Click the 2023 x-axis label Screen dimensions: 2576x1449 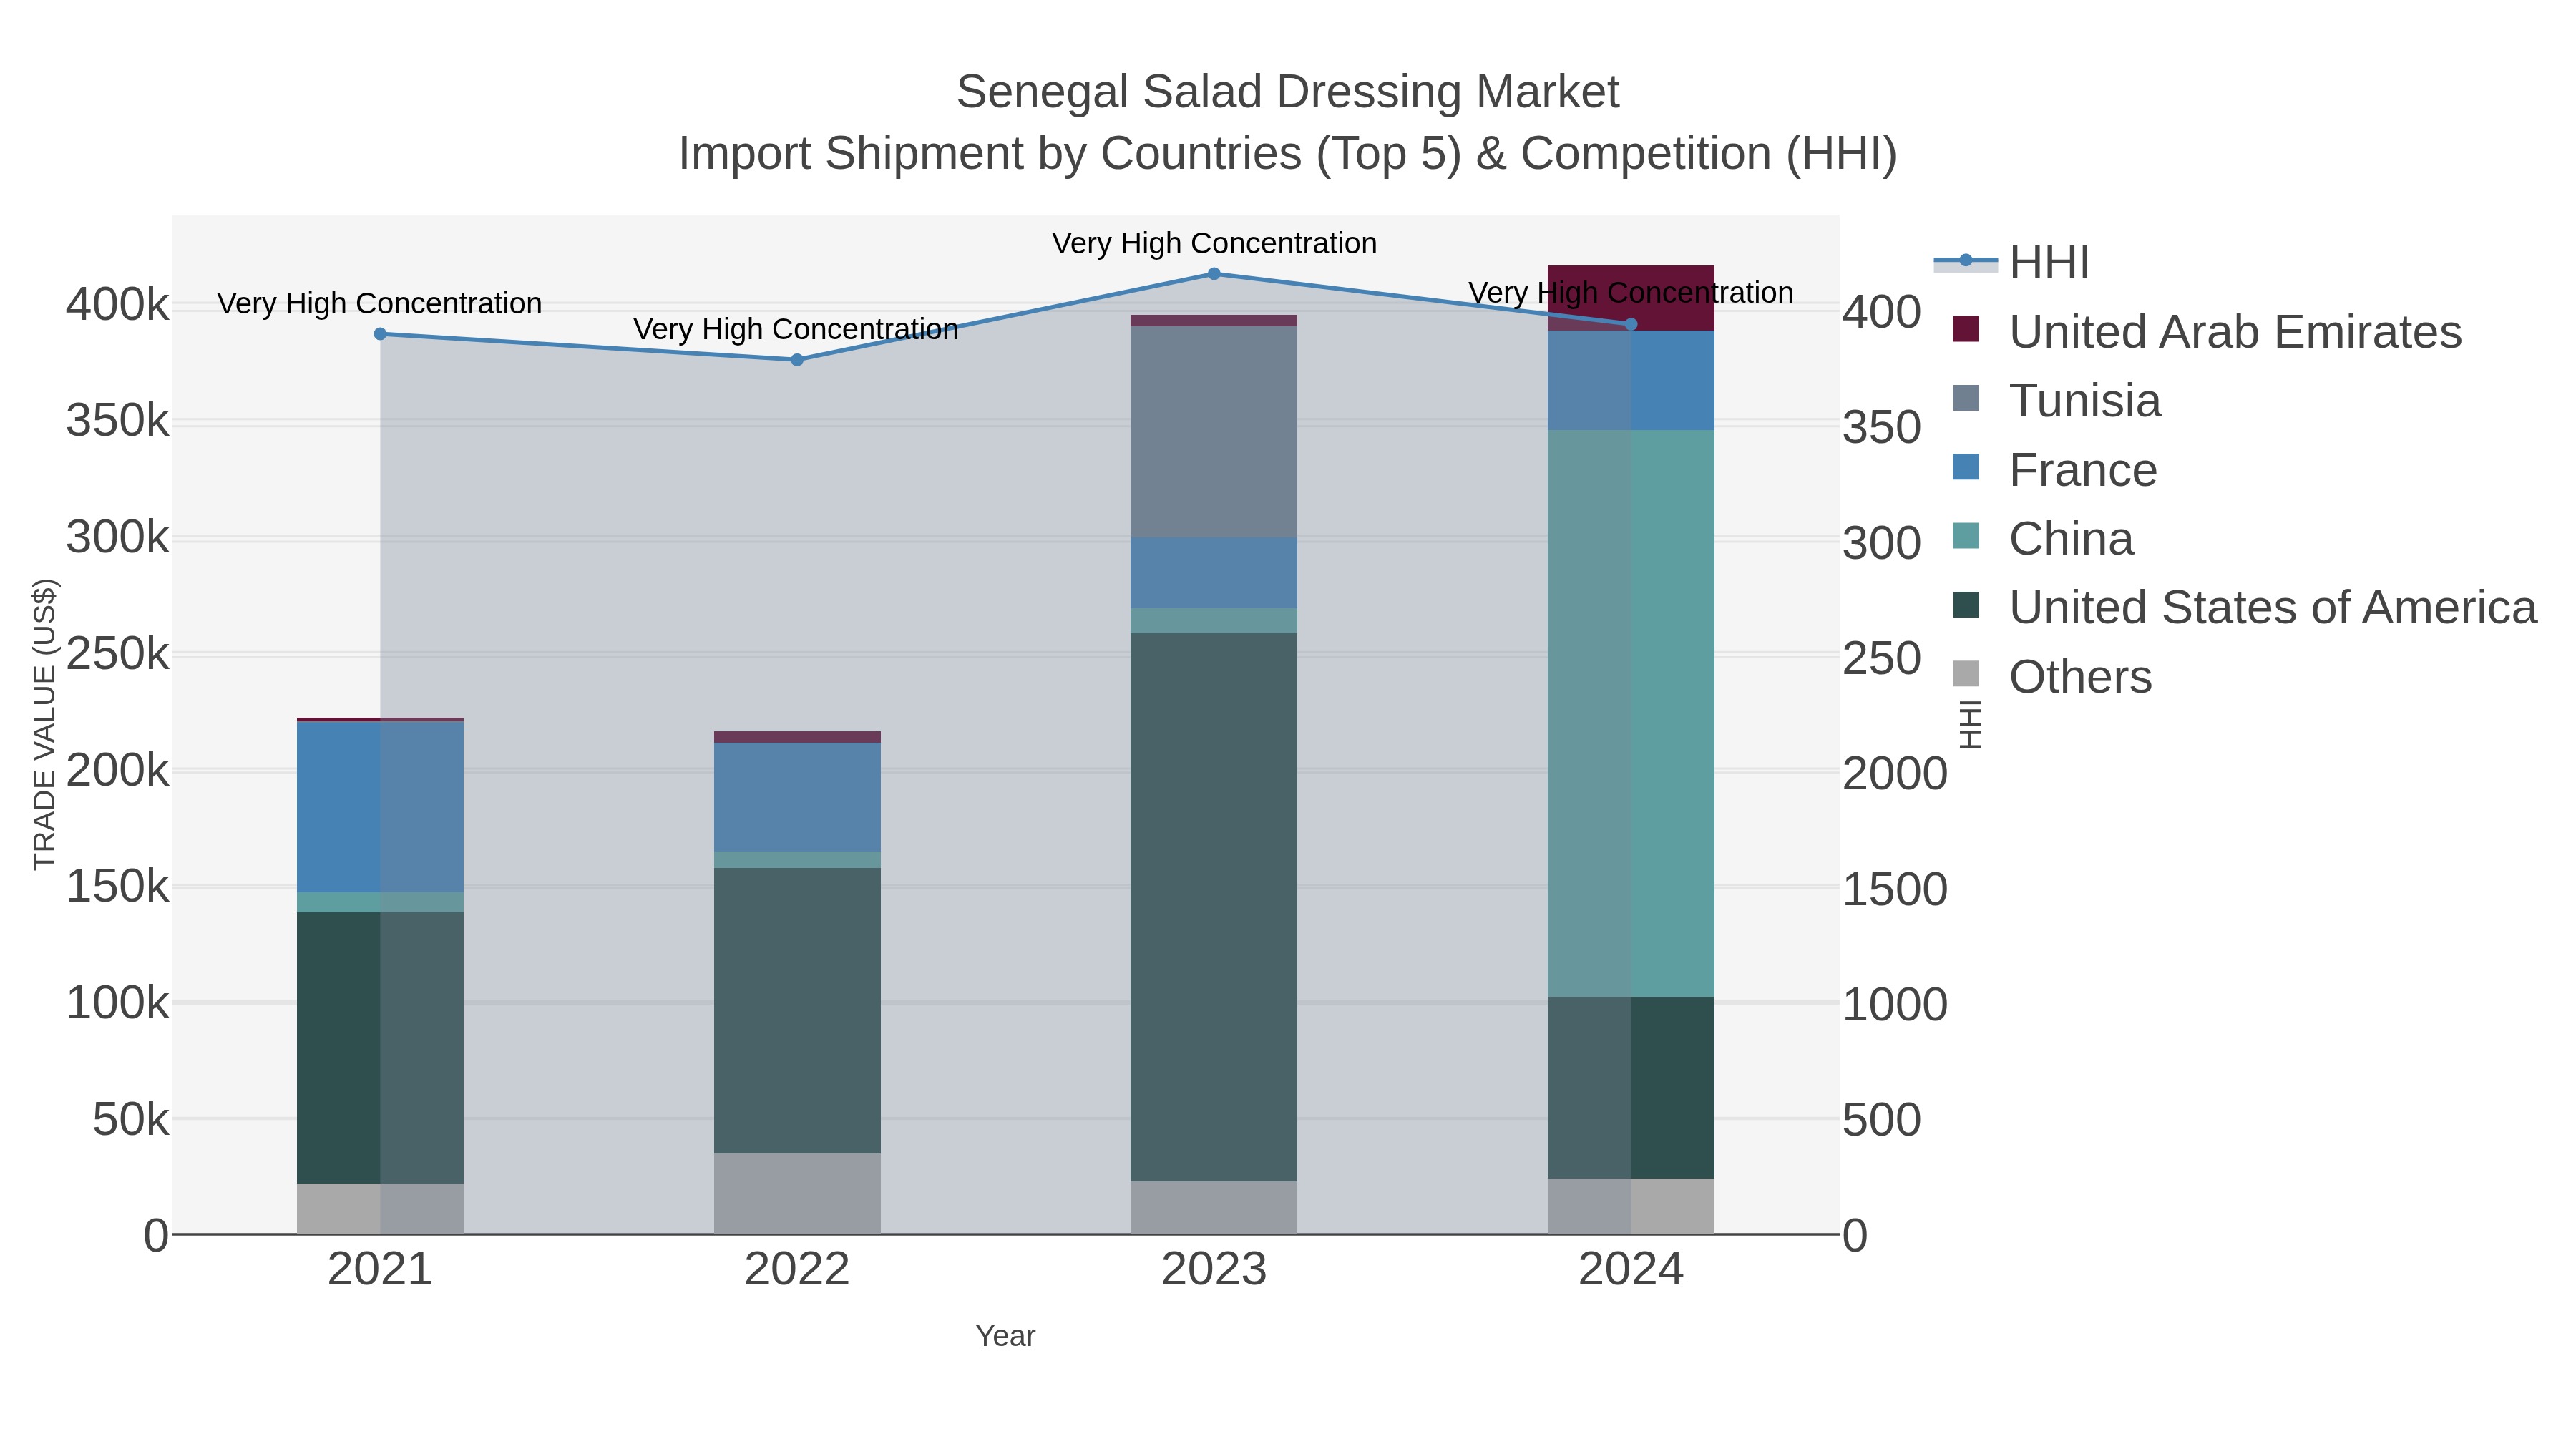[1214, 1270]
